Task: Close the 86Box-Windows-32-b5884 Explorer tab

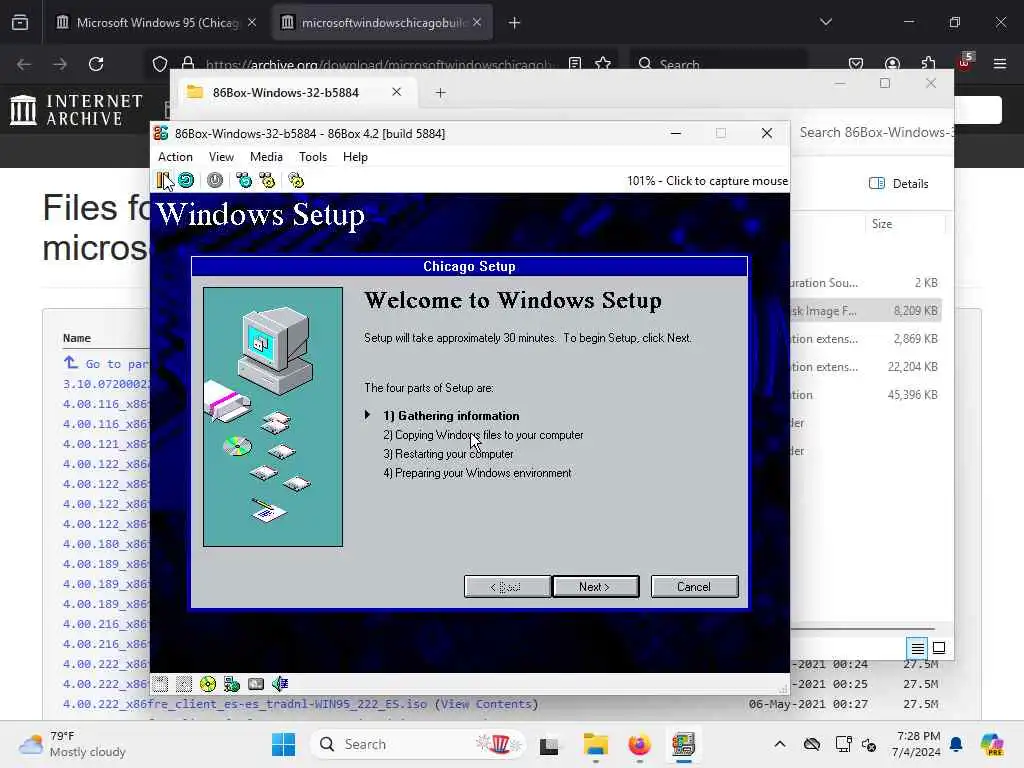Action: point(396,92)
